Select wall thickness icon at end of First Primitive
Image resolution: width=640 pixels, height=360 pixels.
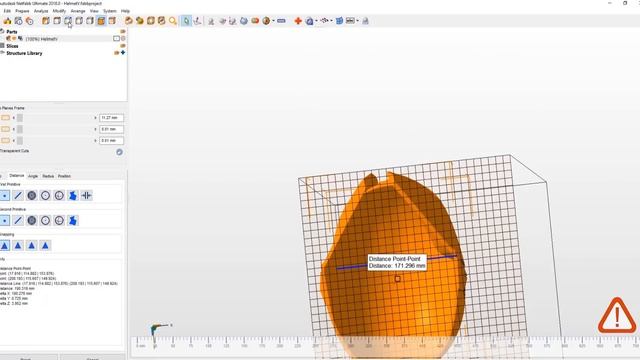click(87, 196)
